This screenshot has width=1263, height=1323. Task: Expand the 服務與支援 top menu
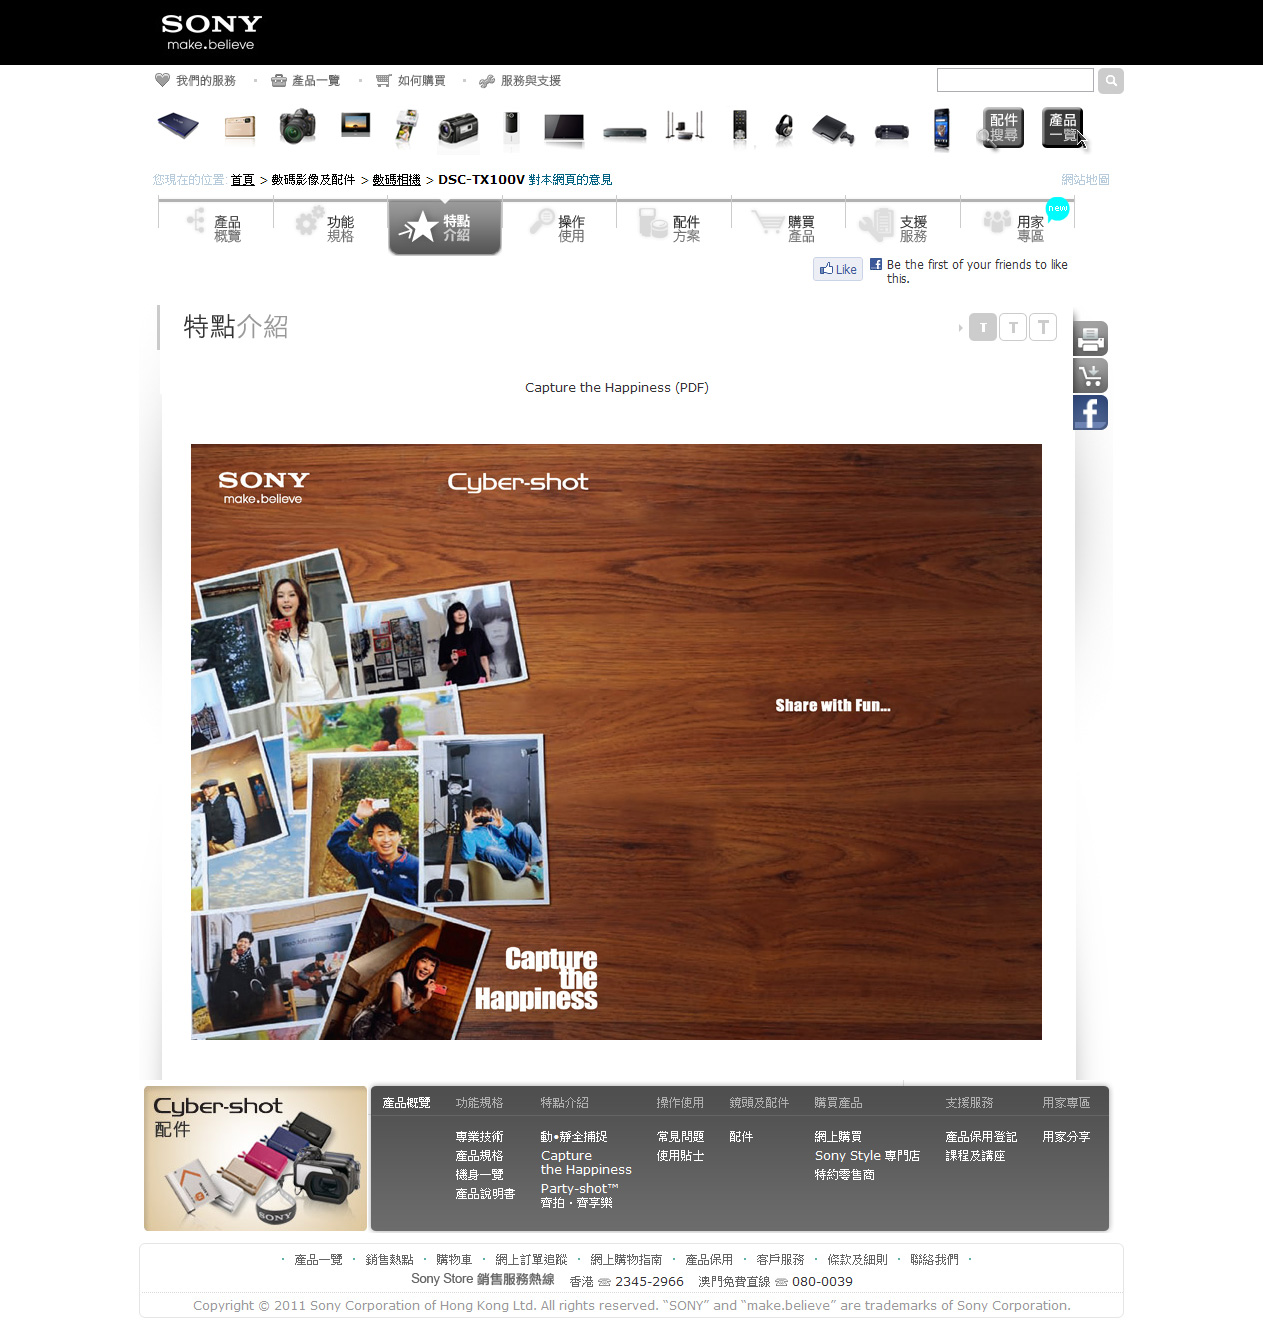[520, 81]
